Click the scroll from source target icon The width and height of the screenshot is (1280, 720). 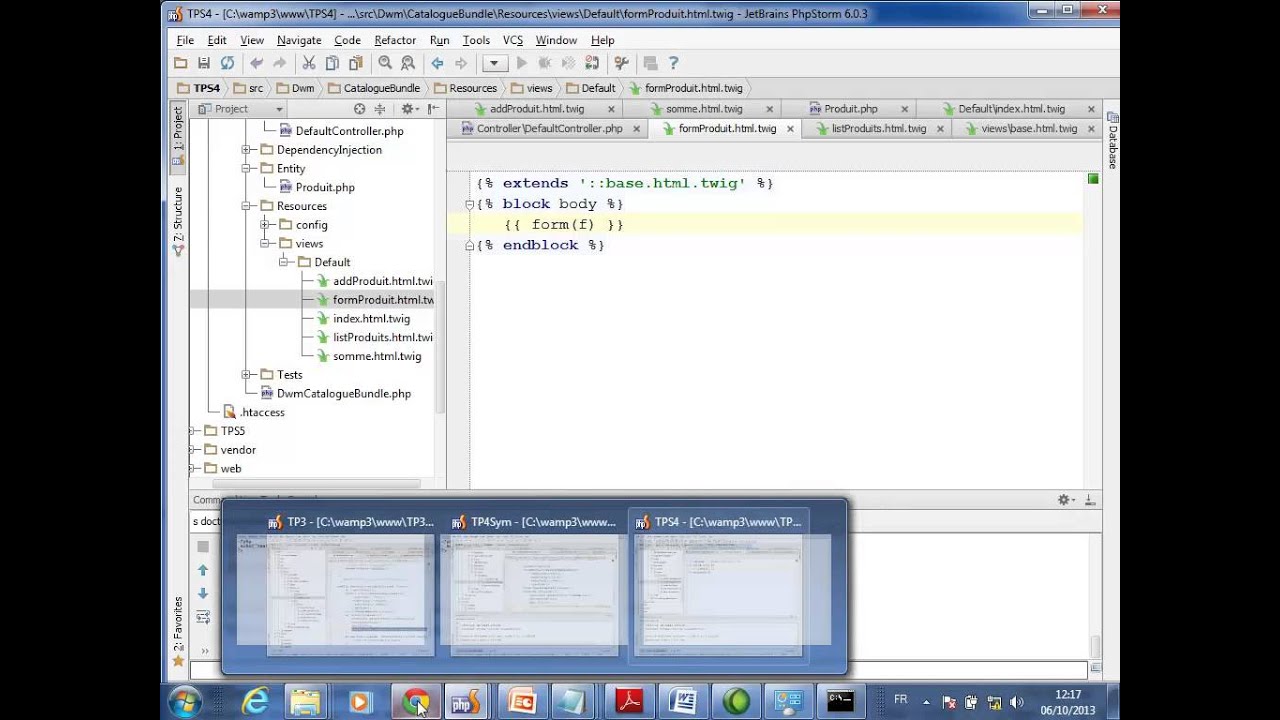[360, 109]
